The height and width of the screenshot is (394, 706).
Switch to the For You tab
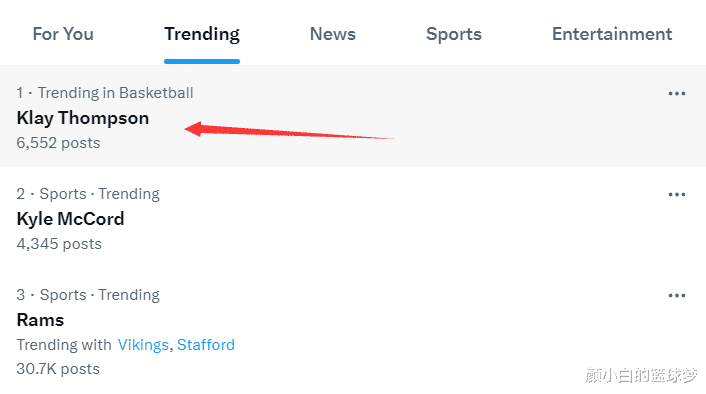coord(63,34)
